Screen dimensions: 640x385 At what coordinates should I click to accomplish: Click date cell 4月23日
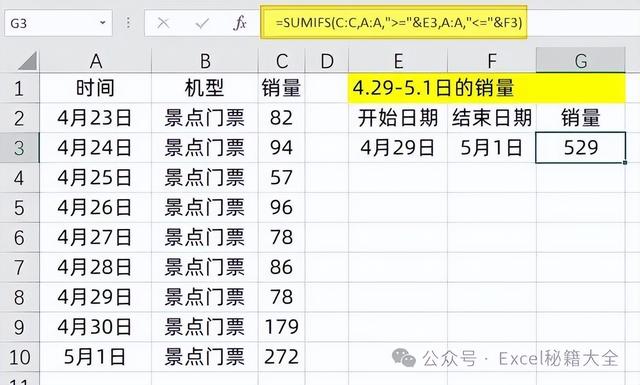coord(96,118)
